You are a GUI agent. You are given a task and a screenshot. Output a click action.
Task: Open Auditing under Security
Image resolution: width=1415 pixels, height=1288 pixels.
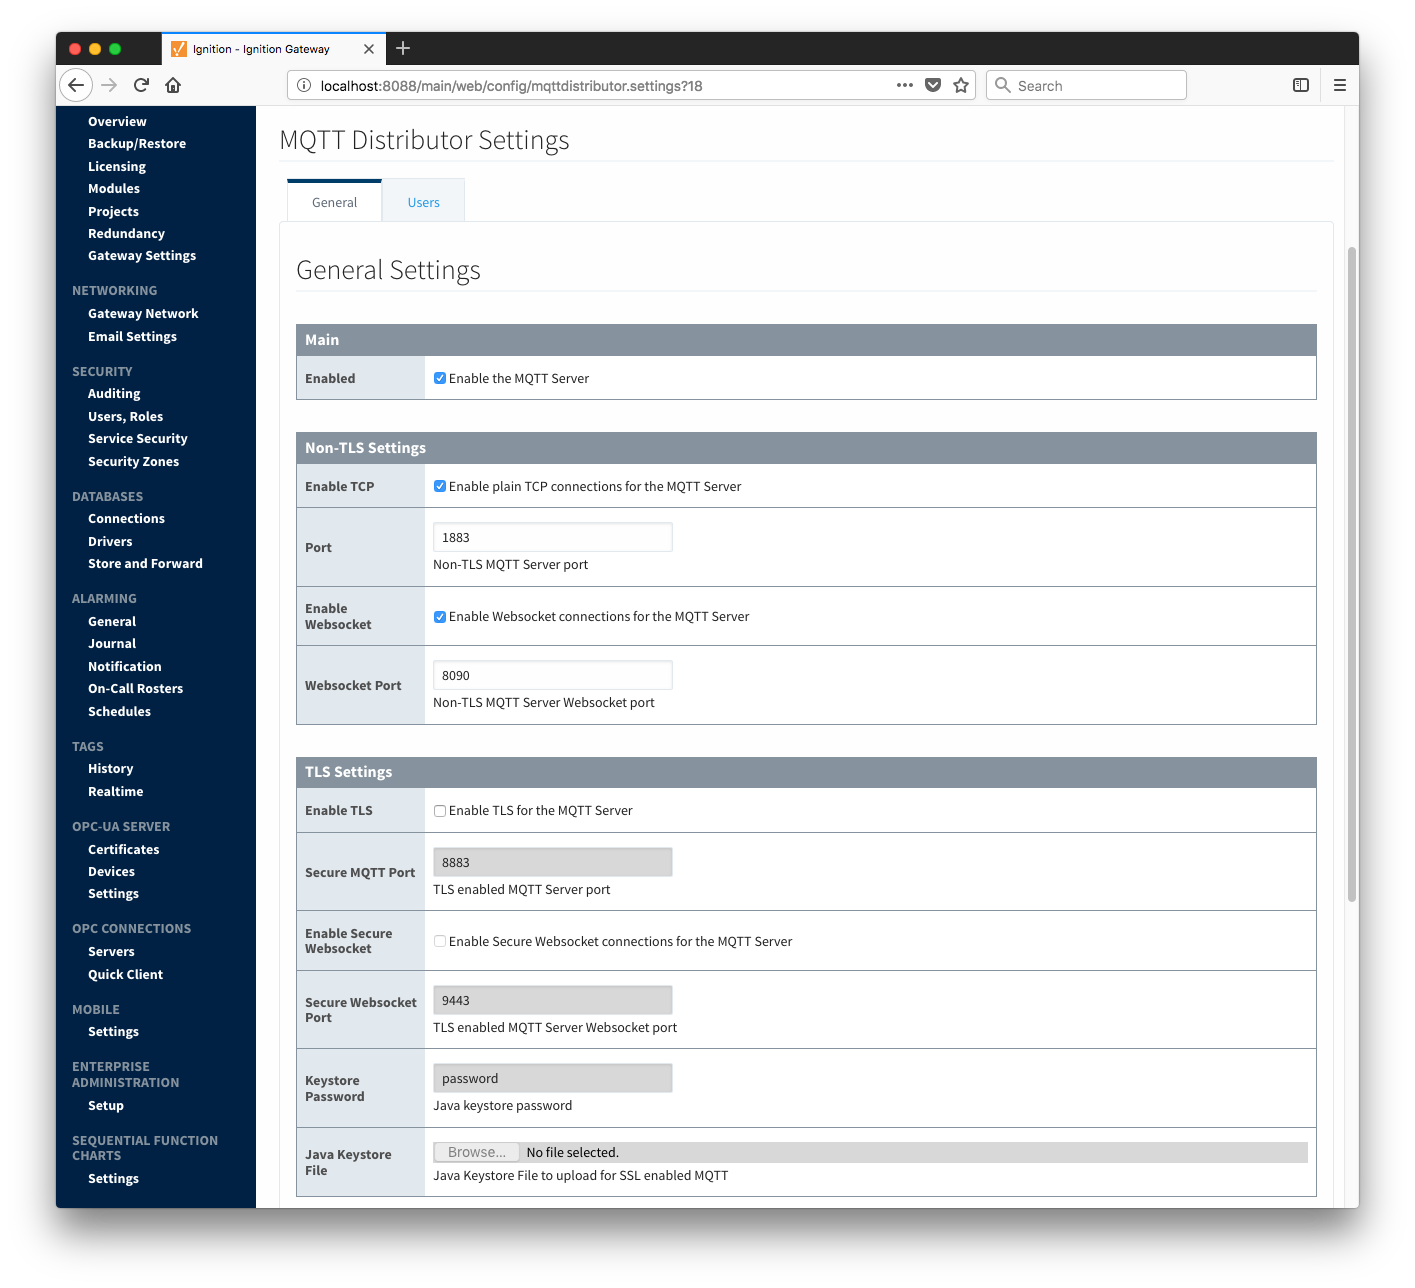[114, 394]
